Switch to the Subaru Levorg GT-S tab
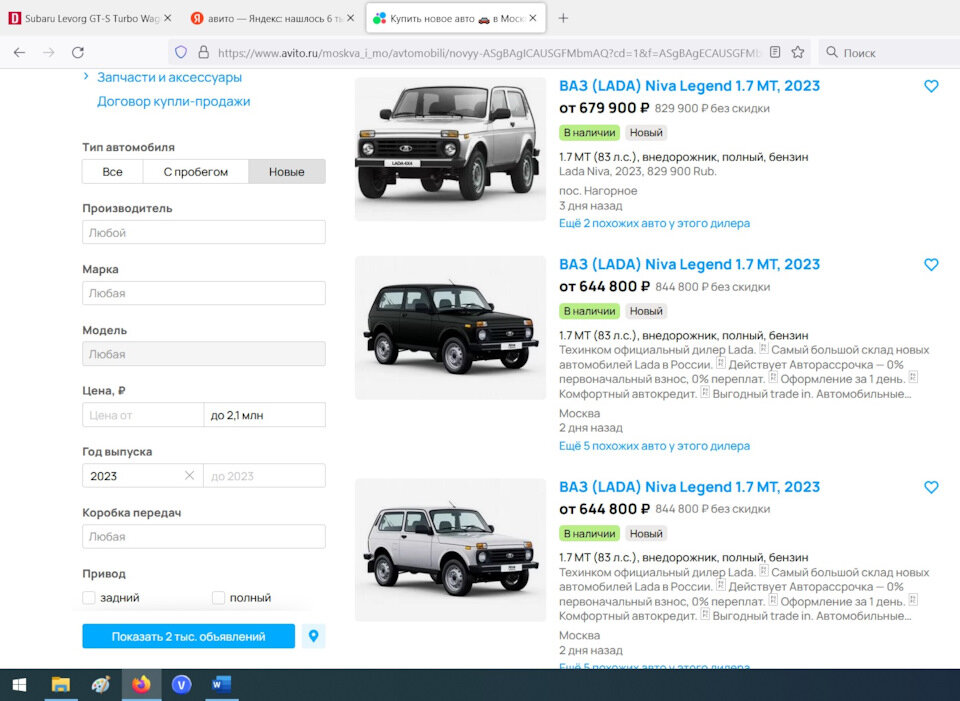This screenshot has width=960, height=701. [x=92, y=18]
